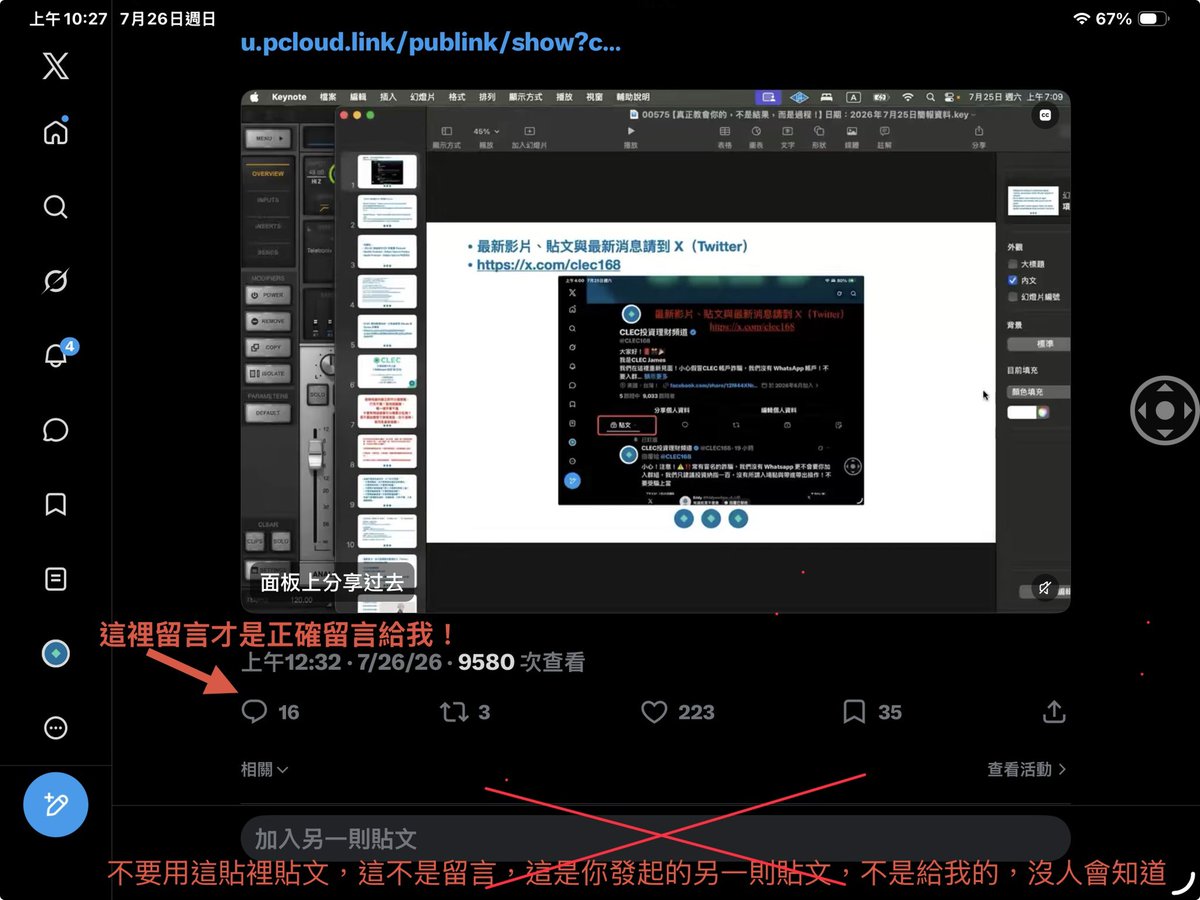This screenshot has height=900, width=1200.
Task: Bookmark the post showing 35 saves
Action: click(x=872, y=712)
